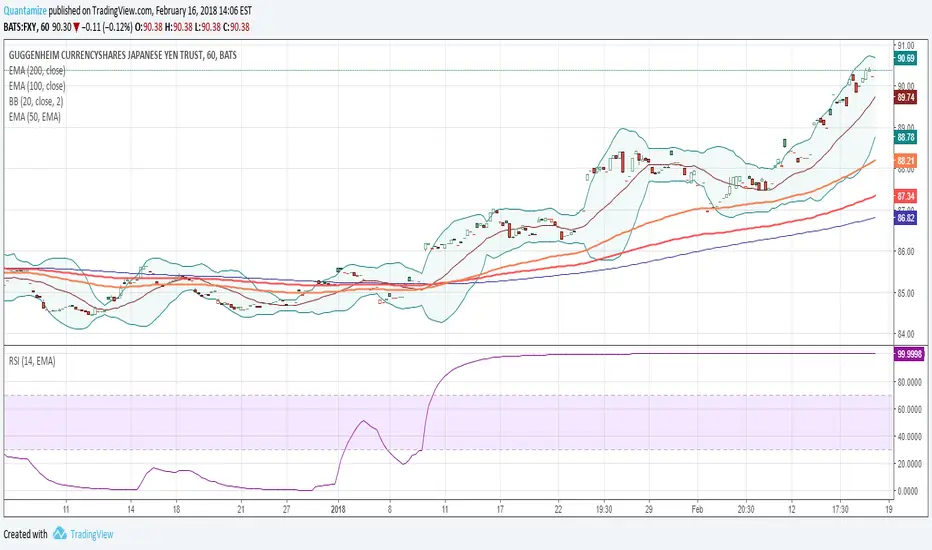Click the 91.00 price axis label

(906, 45)
